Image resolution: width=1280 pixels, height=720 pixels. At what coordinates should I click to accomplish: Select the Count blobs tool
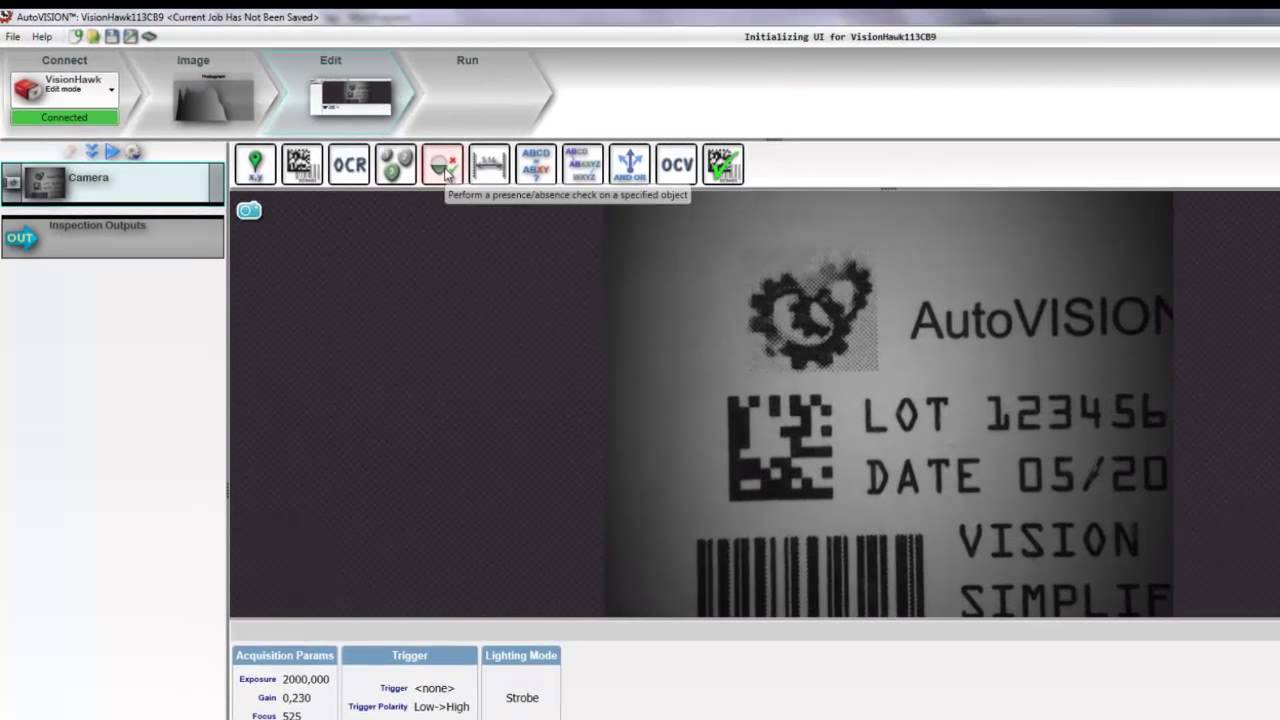(395, 164)
